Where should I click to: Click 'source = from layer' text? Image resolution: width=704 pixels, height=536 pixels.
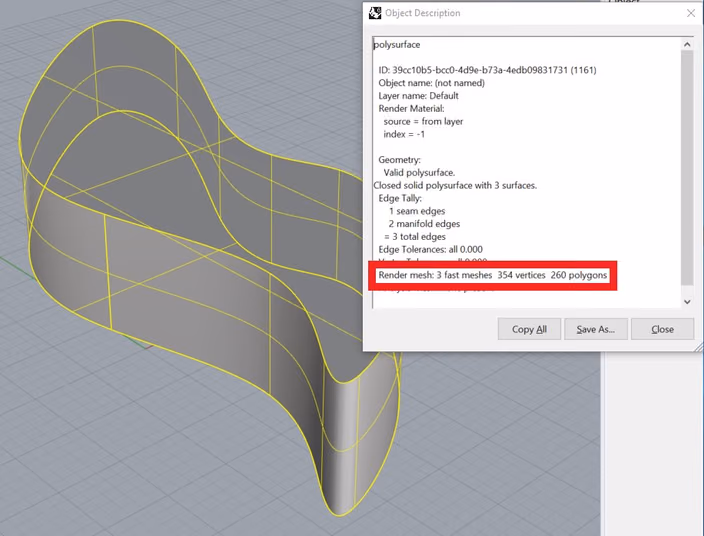(x=423, y=122)
